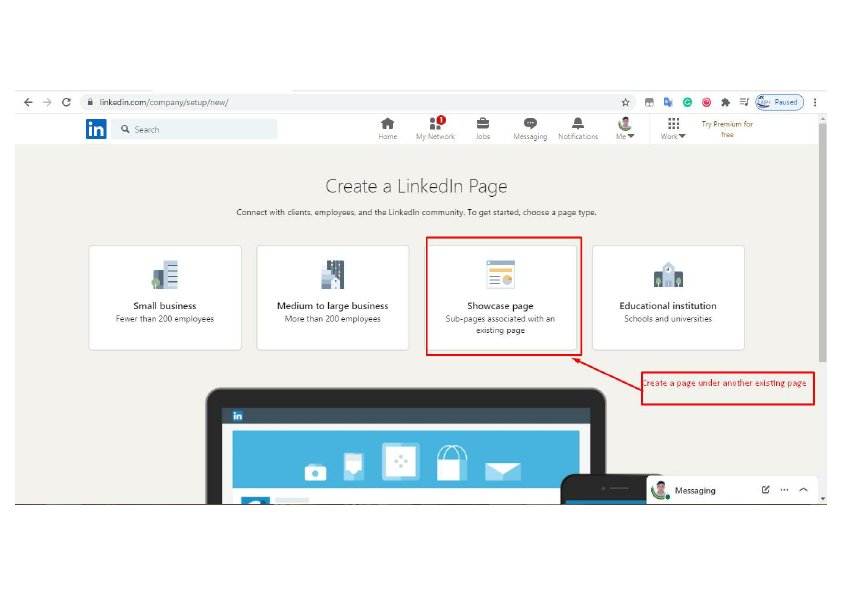Choose the Showcase page option
Viewport: 842px width, 595px height.
tap(500, 298)
